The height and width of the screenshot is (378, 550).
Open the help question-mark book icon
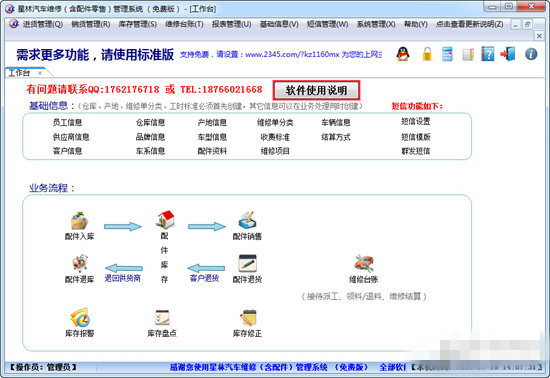(488, 54)
